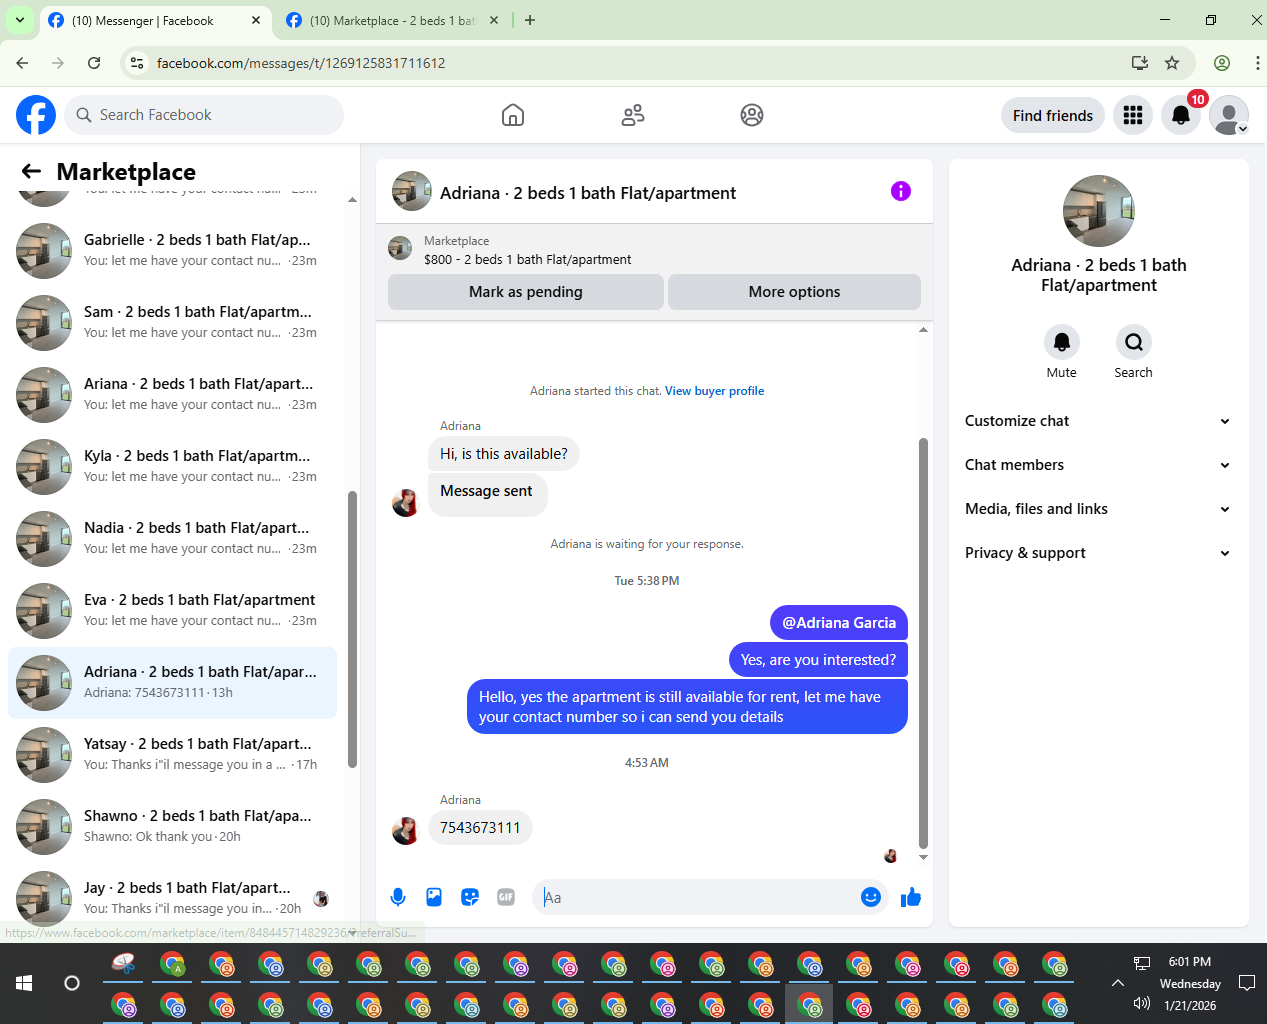Click Adriana's listing thumbnail in right panel
Image resolution: width=1267 pixels, height=1024 pixels.
pos(1099,211)
